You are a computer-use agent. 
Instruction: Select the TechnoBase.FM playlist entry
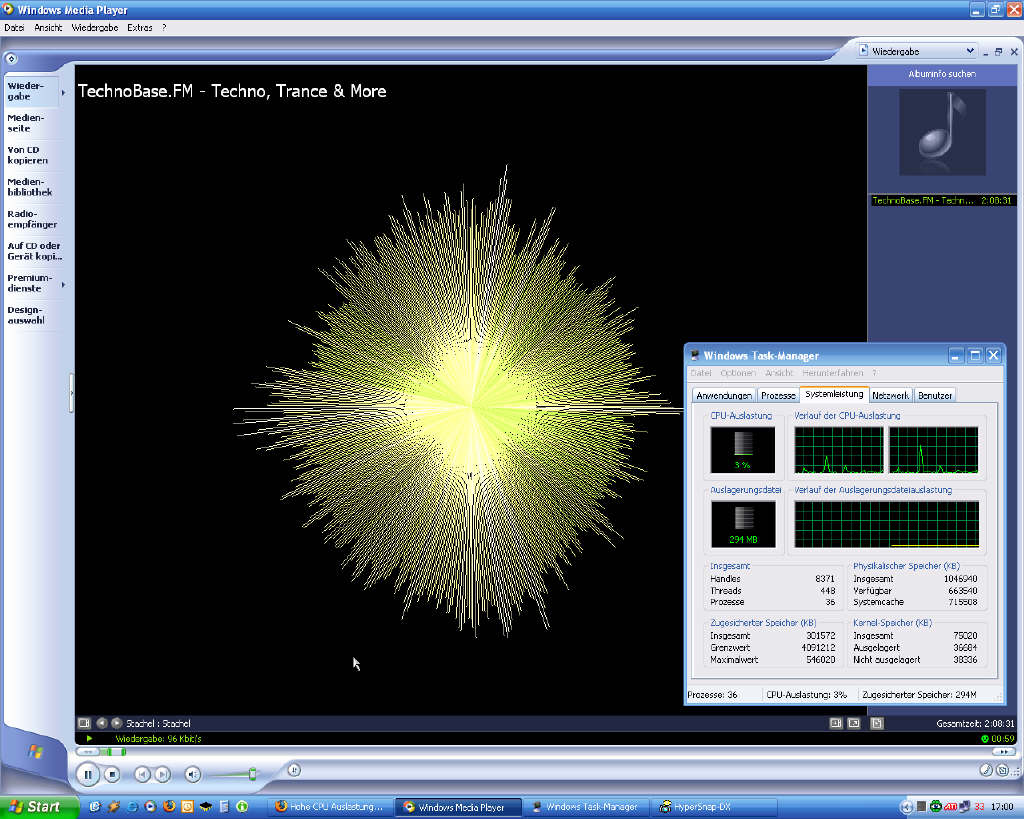click(x=942, y=201)
